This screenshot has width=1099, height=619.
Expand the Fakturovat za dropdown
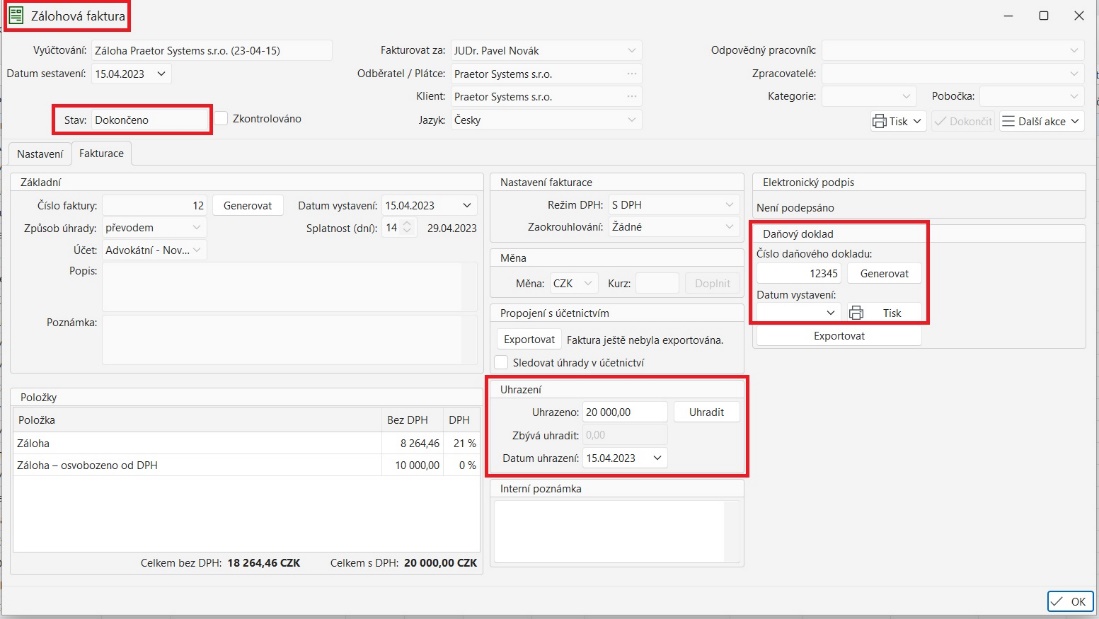631,51
